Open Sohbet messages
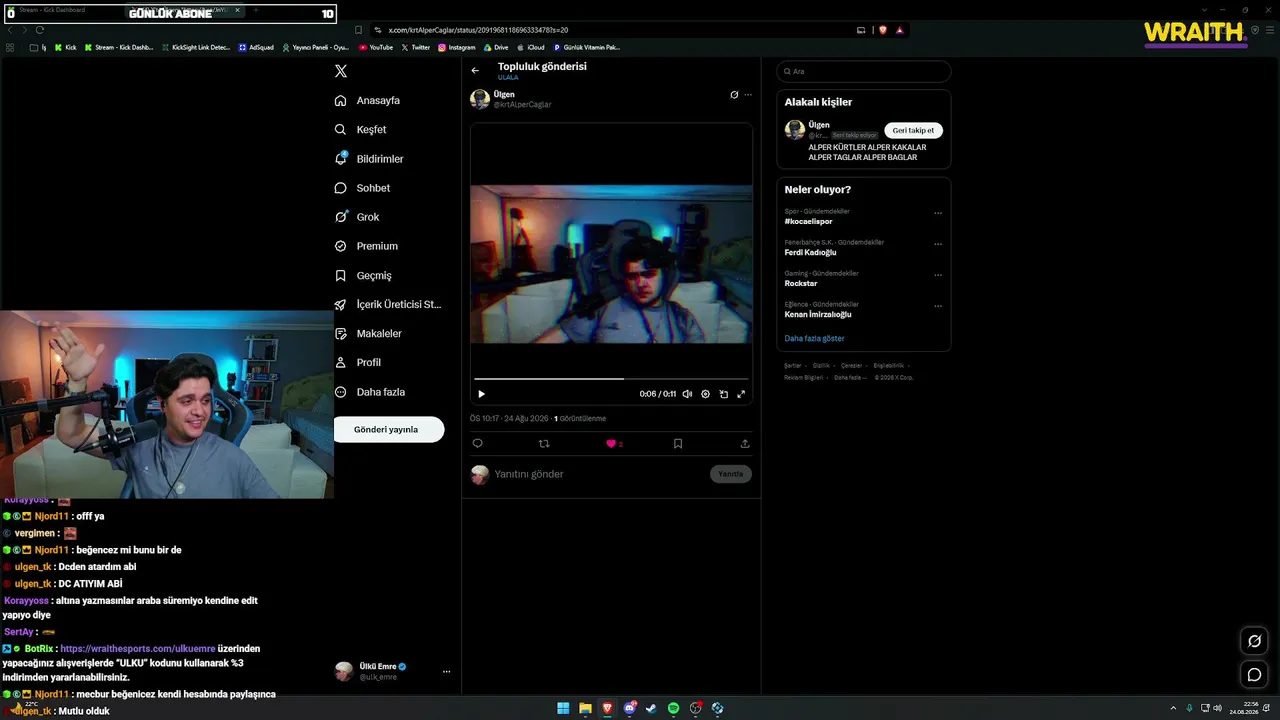This screenshot has width=1280, height=720. click(362, 188)
